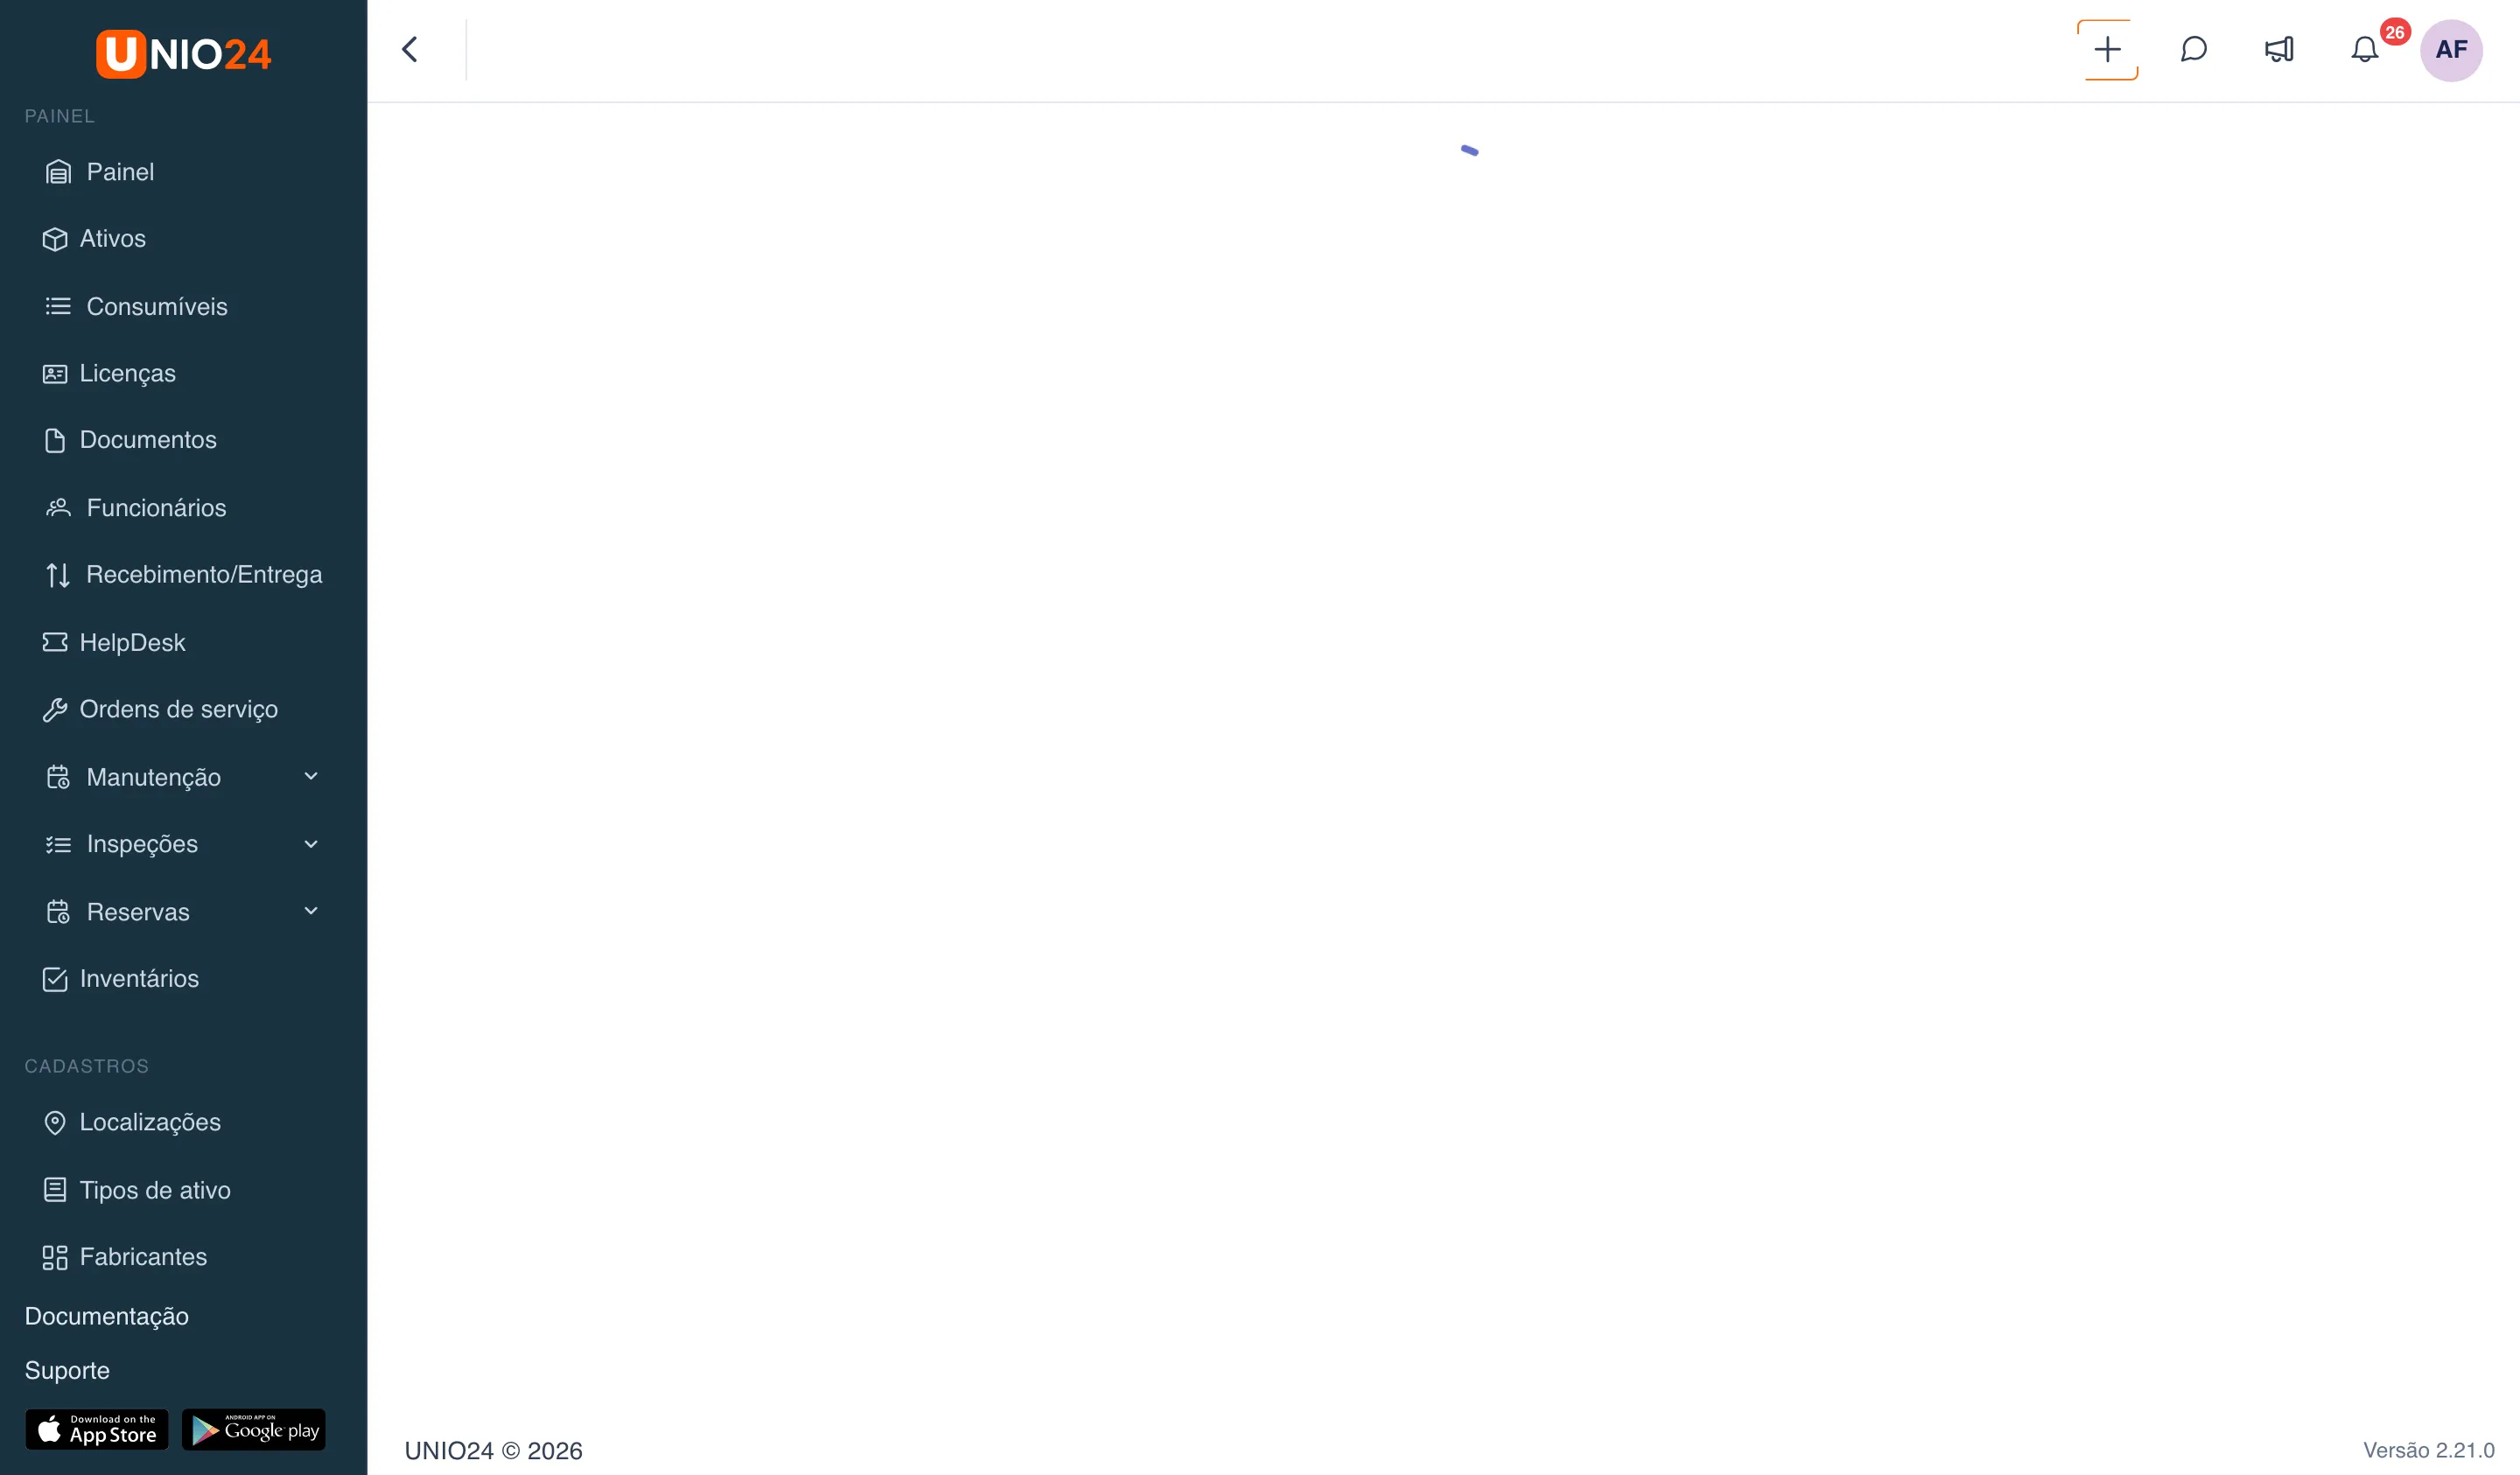2520x1475 pixels.
Task: Open the megaphone announcements icon
Action: [x=2279, y=49]
